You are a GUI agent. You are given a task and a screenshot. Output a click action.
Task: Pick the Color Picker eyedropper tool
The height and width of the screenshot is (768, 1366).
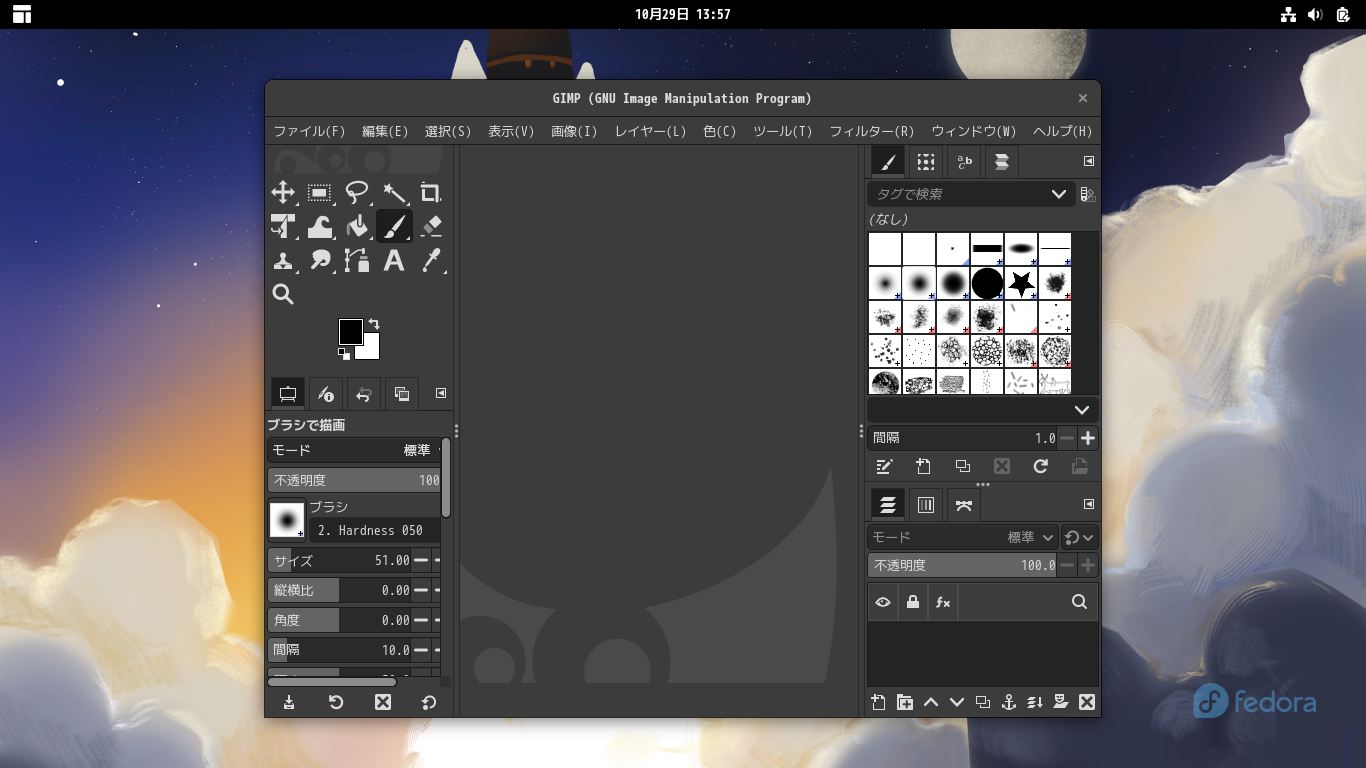(431, 261)
